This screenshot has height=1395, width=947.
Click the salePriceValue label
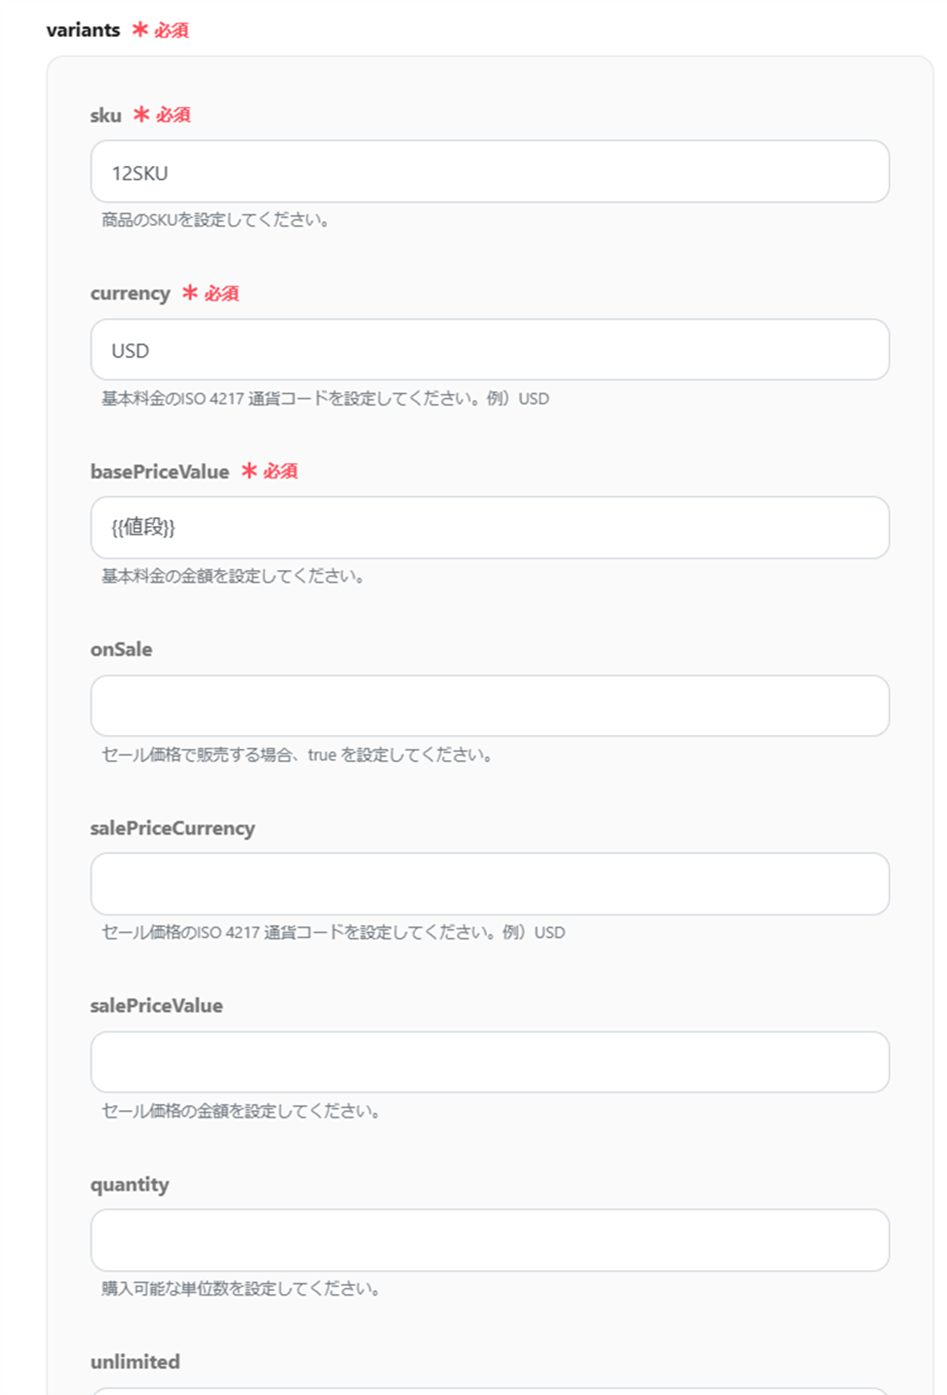pos(156,1006)
